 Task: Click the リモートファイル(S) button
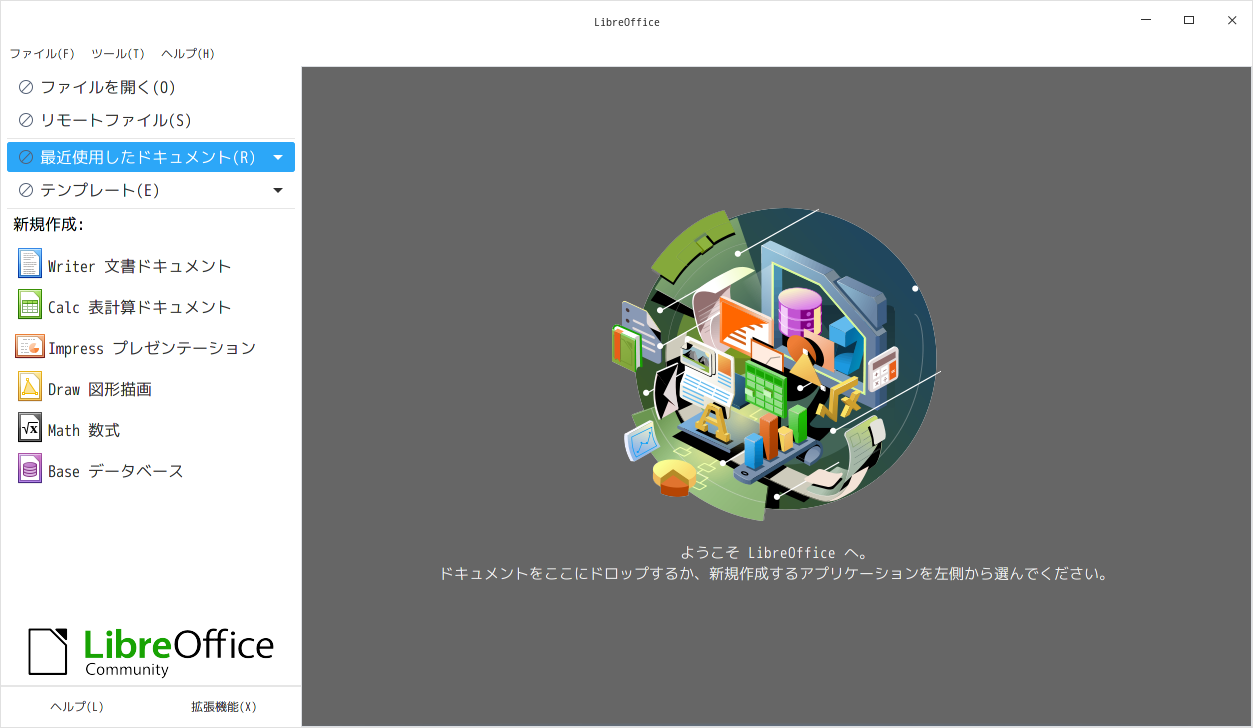(x=151, y=121)
